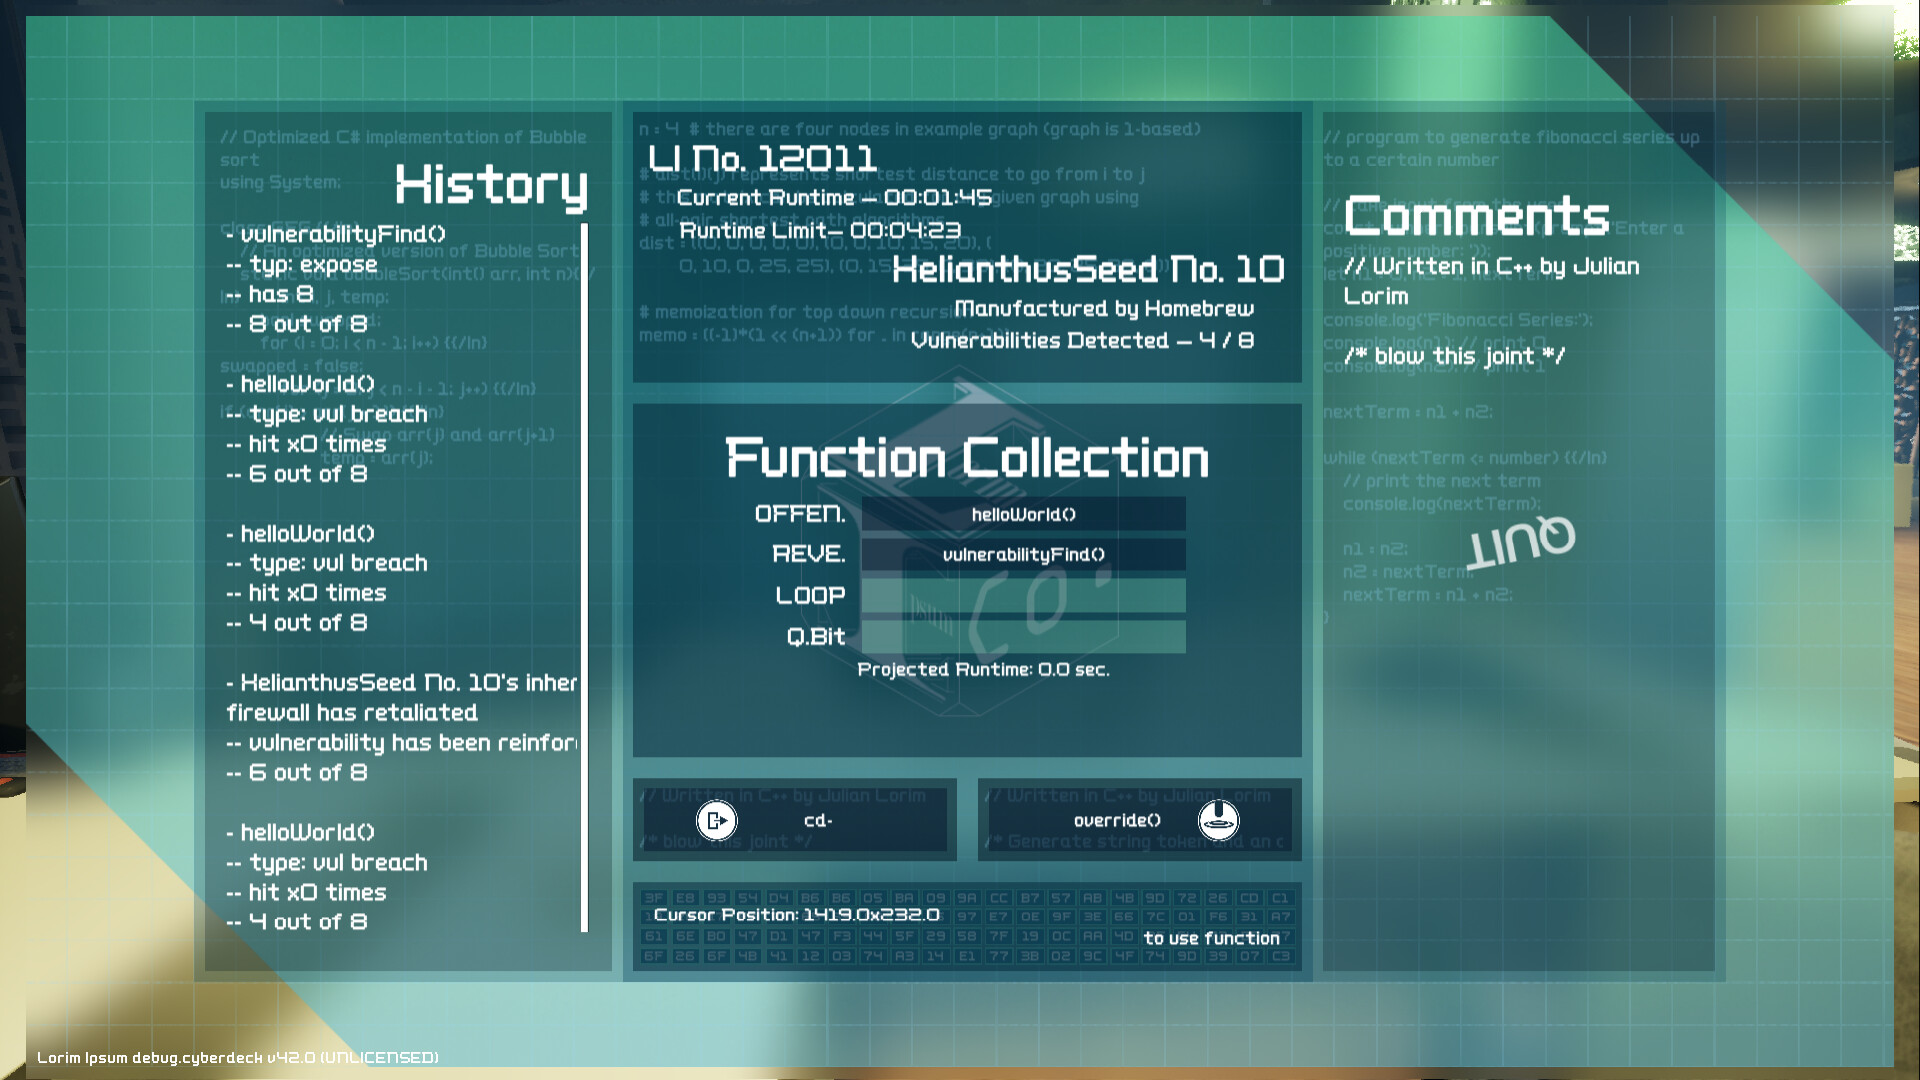Click the LOOP row label

pos(811,595)
